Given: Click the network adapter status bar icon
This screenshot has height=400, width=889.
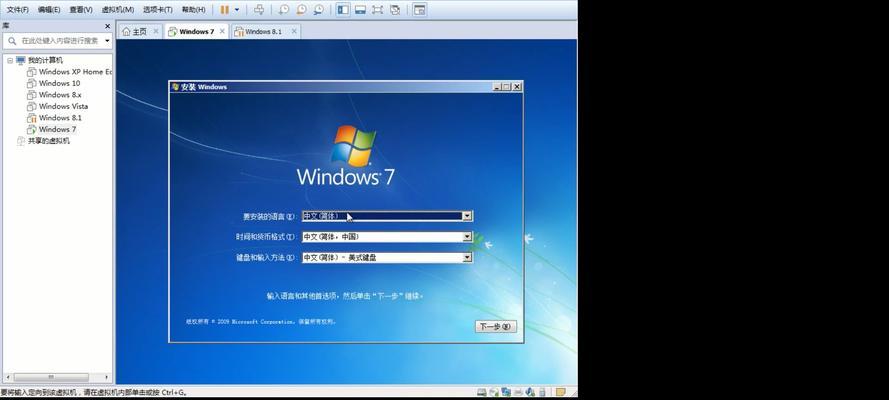Looking at the screenshot, I should (506, 392).
